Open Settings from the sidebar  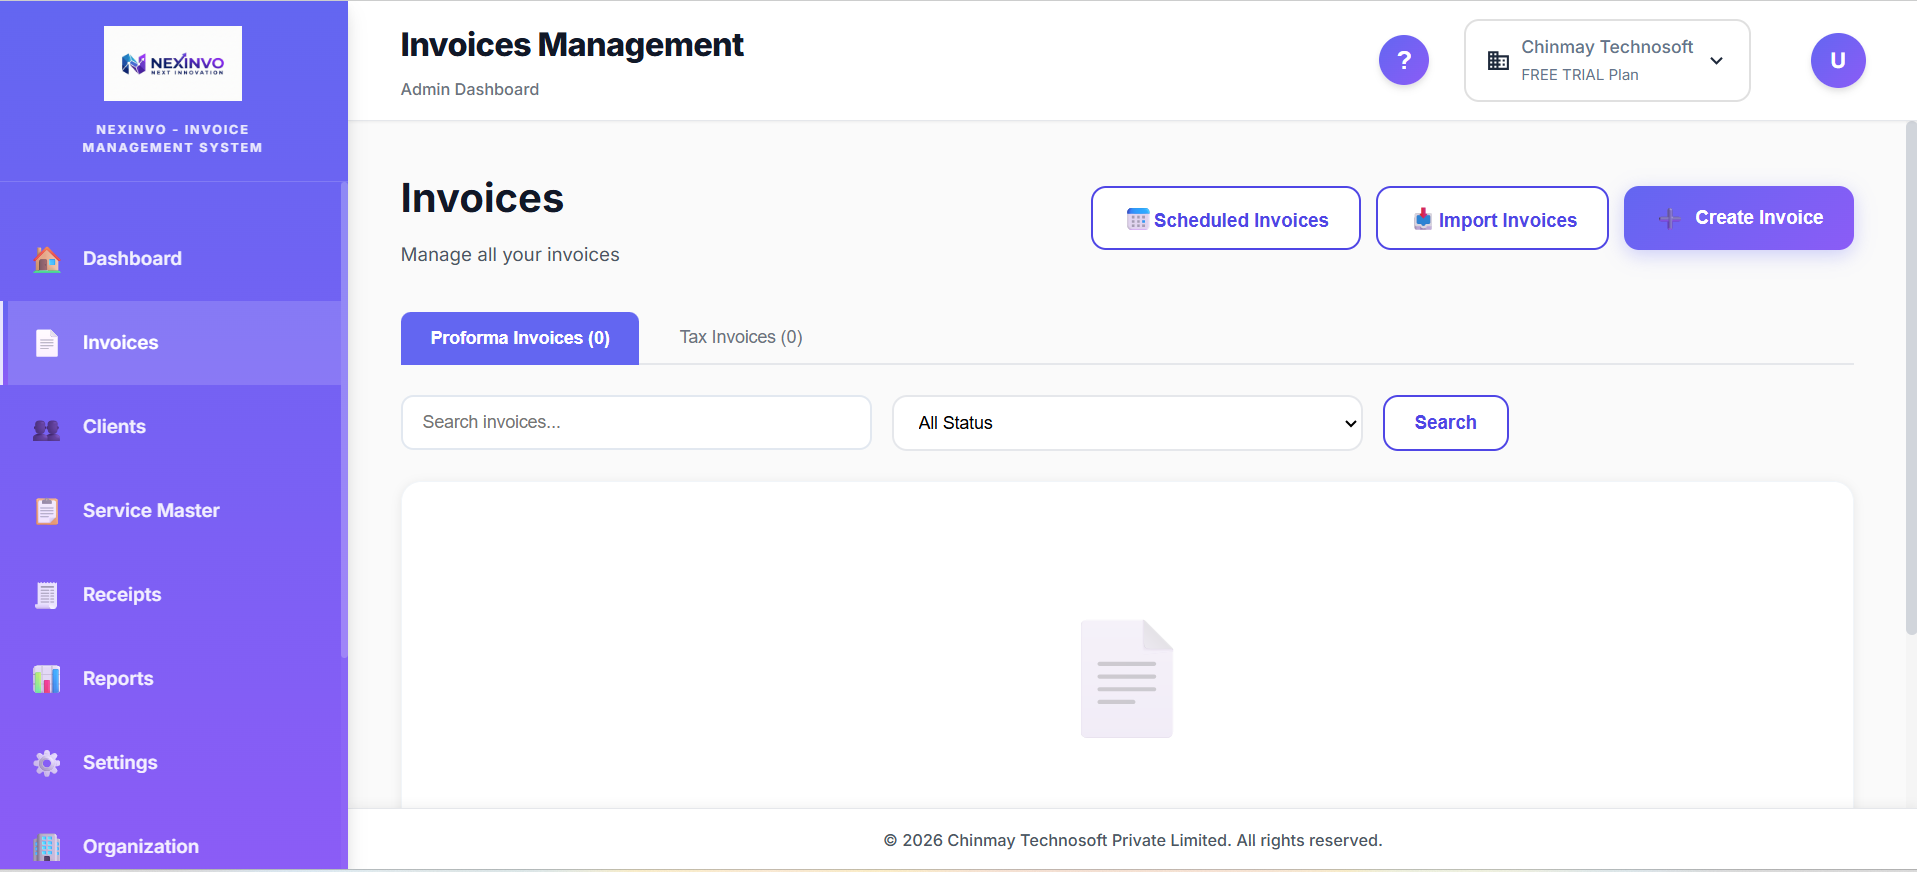172,763
